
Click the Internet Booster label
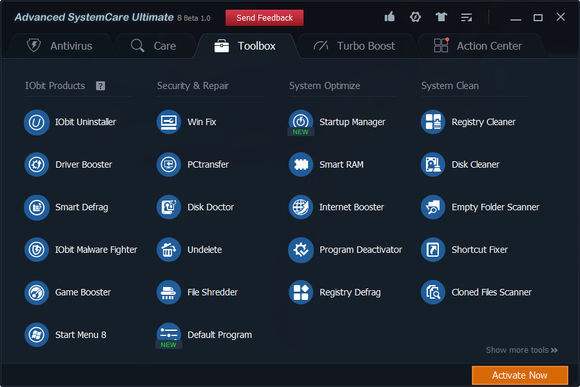click(352, 207)
